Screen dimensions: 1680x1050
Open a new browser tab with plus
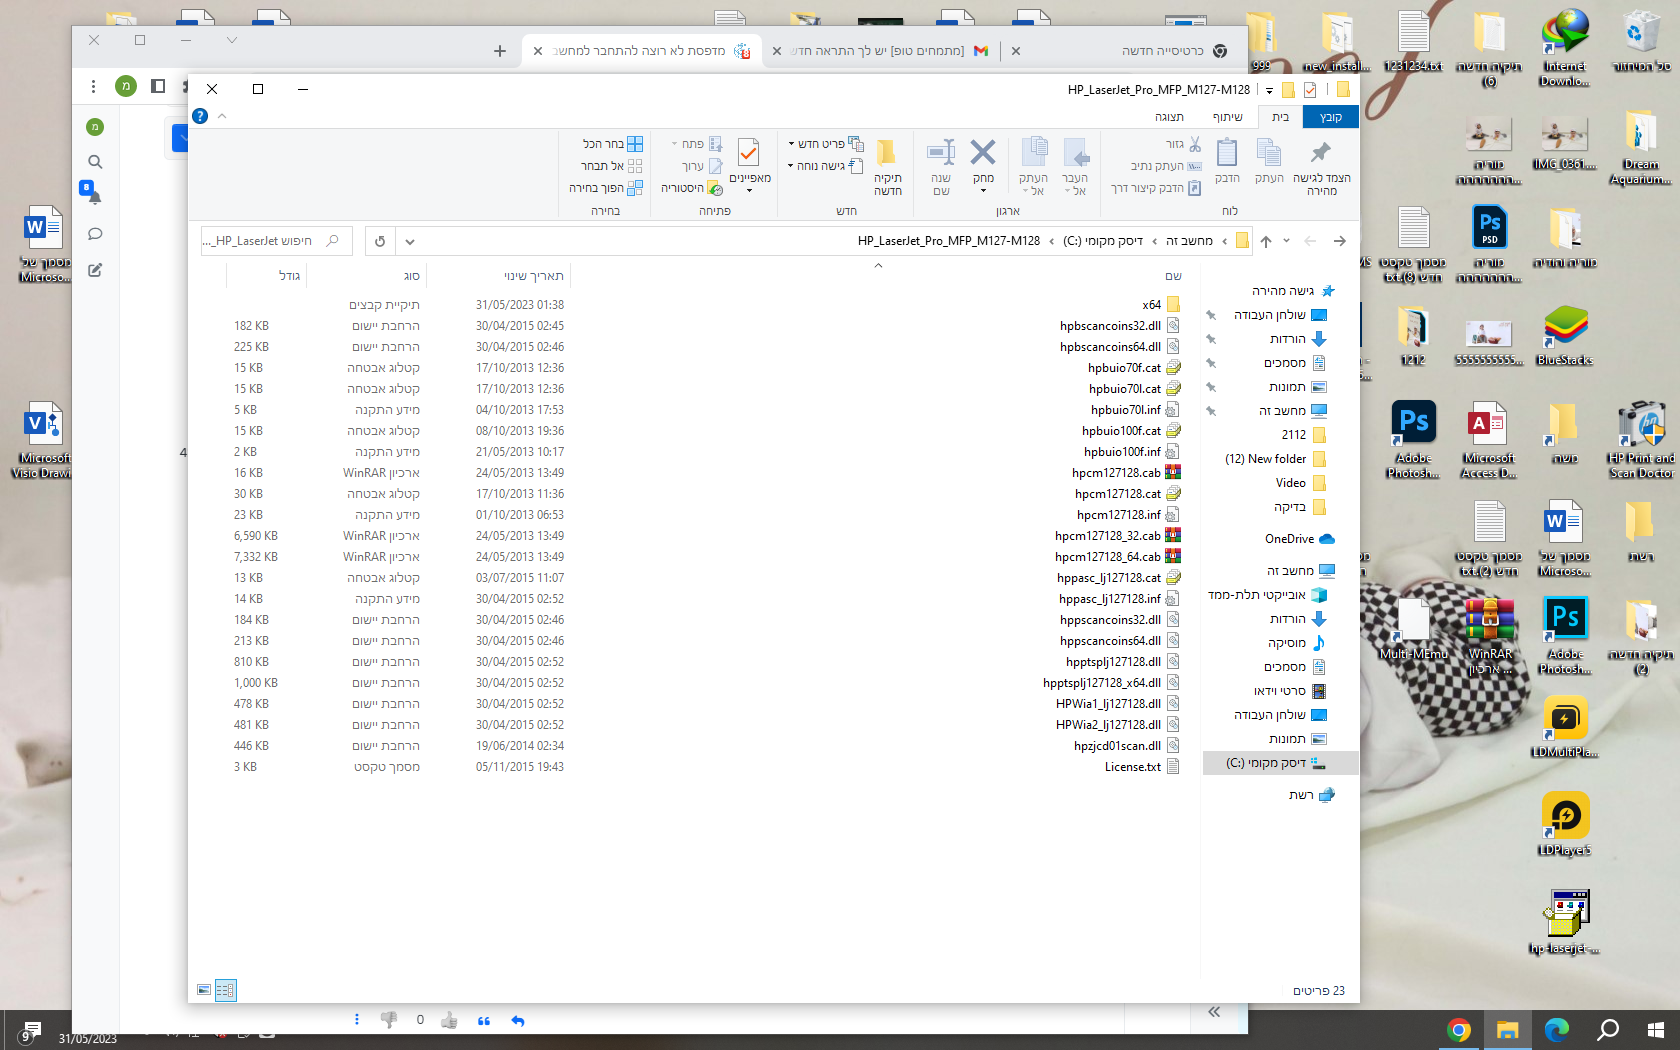[500, 51]
